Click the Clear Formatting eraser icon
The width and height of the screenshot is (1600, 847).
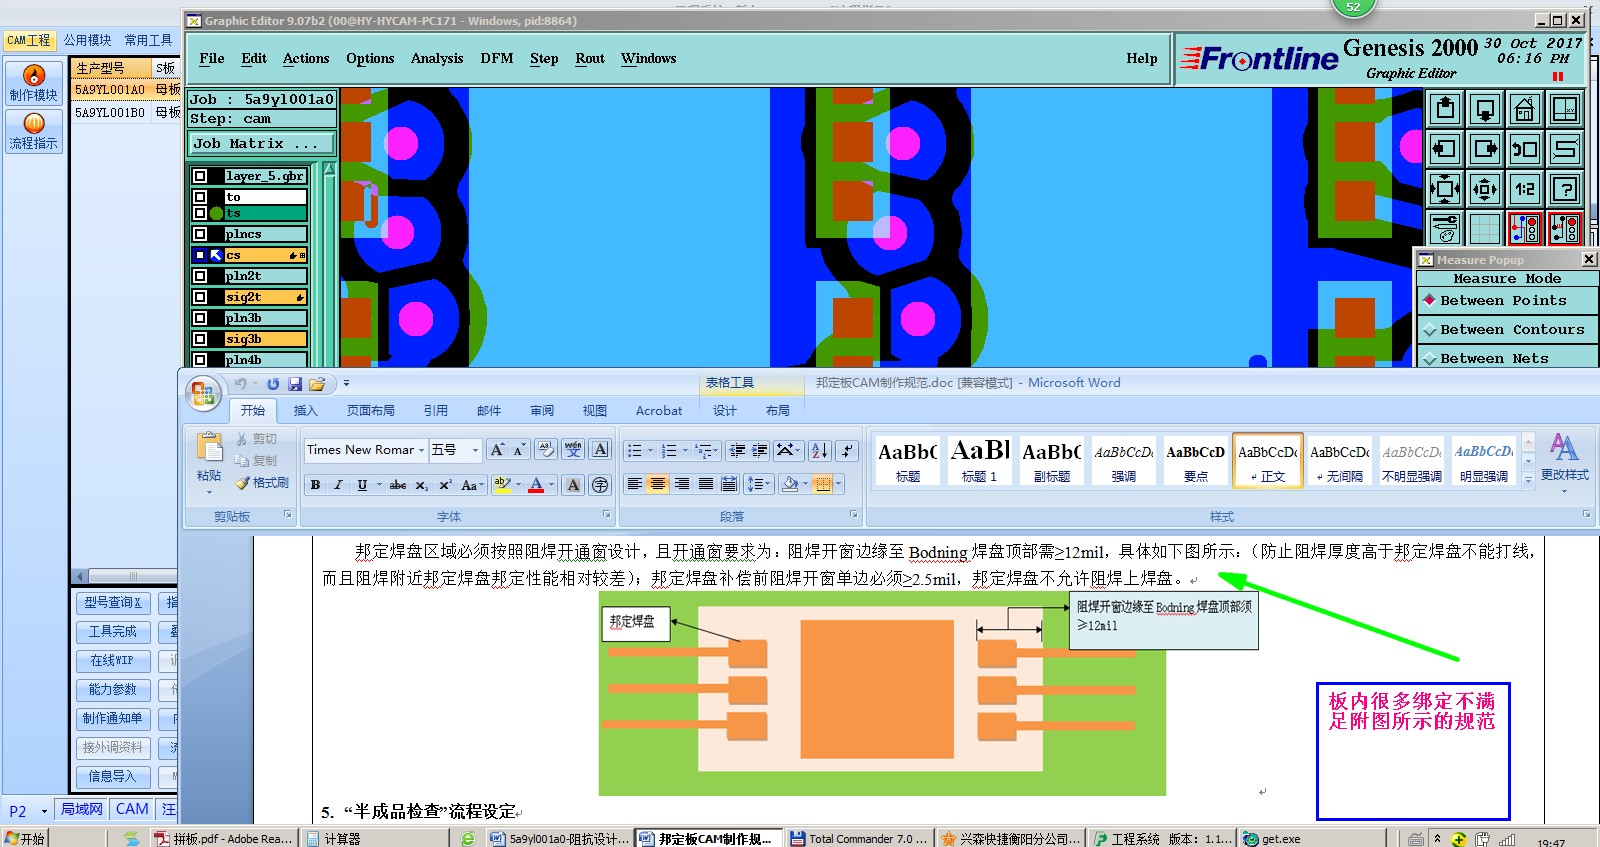coord(546,450)
